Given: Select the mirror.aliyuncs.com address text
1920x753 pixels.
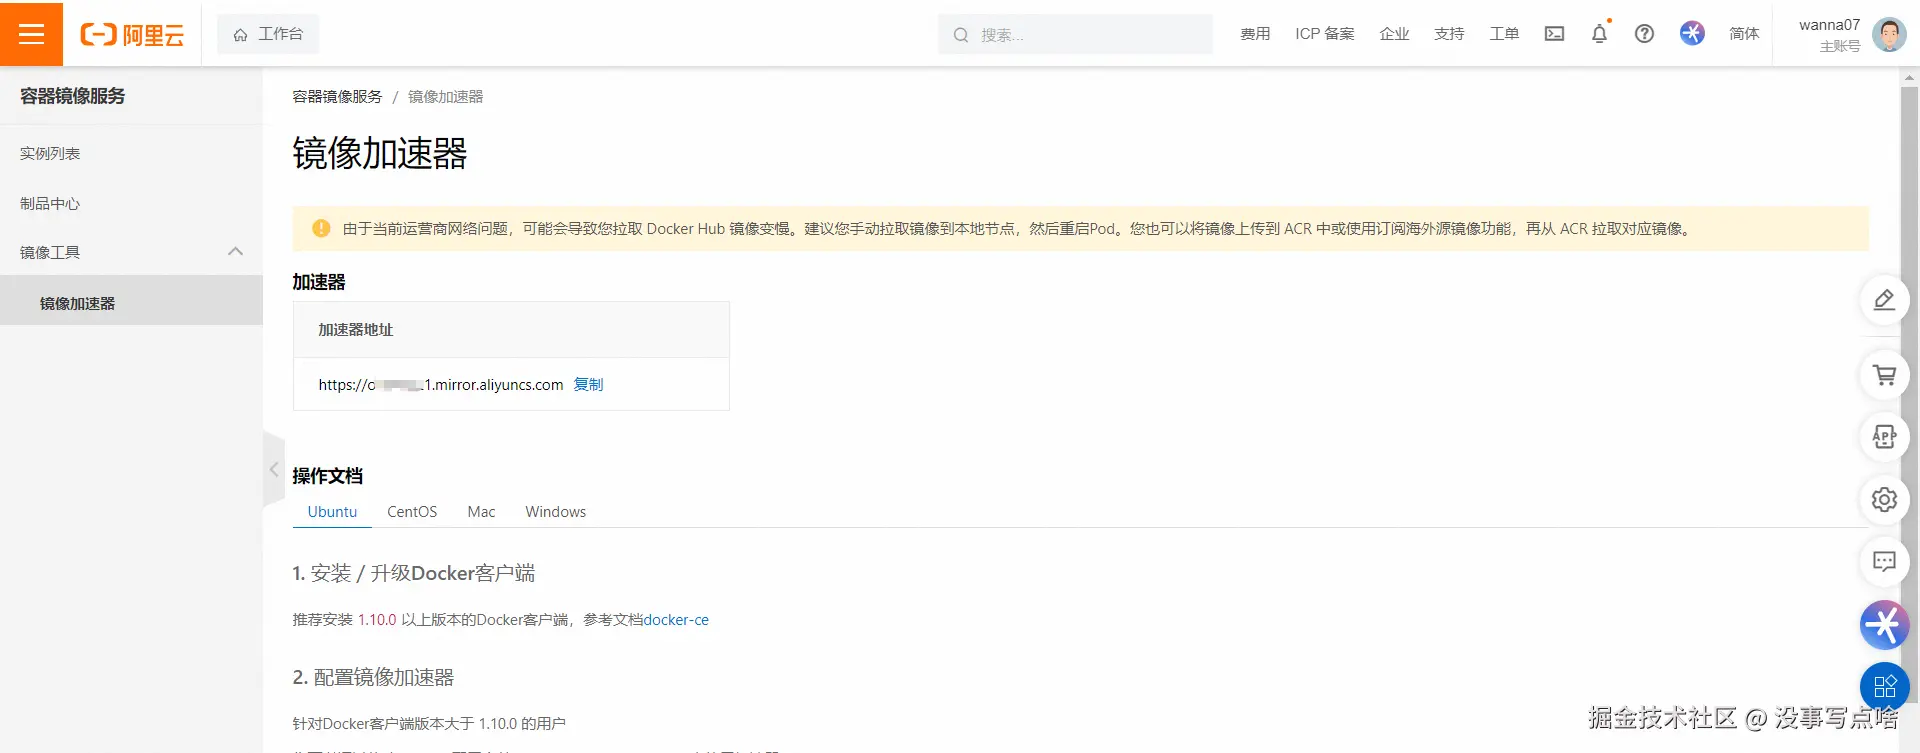Looking at the screenshot, I should [x=441, y=385].
